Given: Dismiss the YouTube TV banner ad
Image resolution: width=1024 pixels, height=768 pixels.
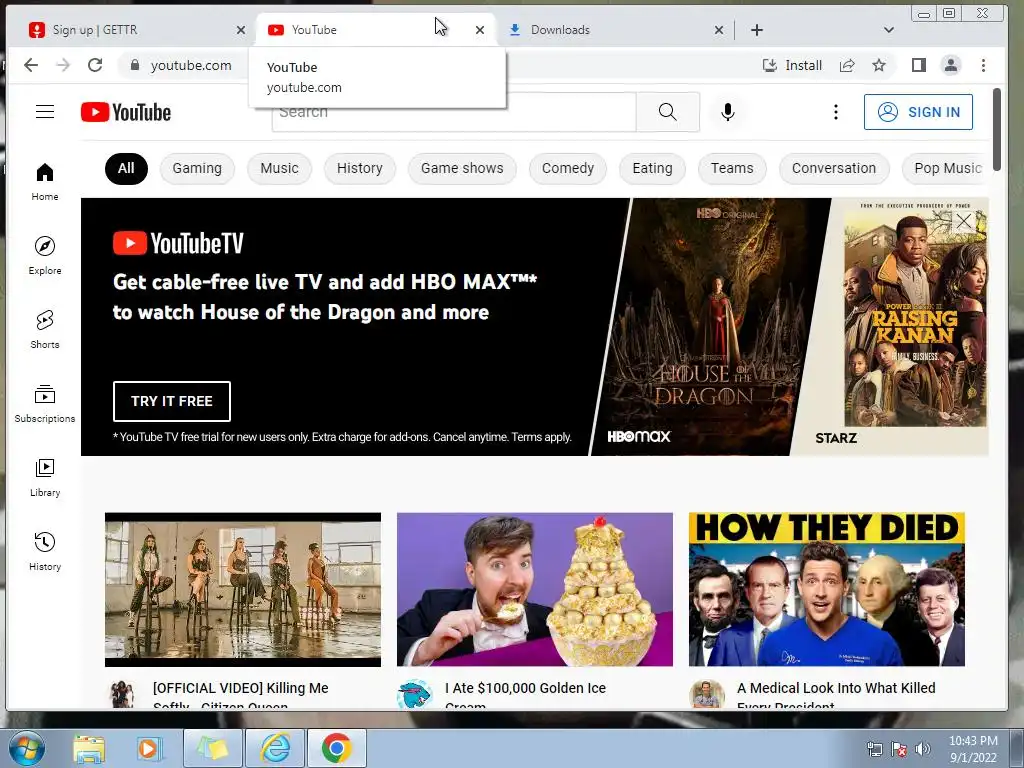Looking at the screenshot, I should (964, 221).
